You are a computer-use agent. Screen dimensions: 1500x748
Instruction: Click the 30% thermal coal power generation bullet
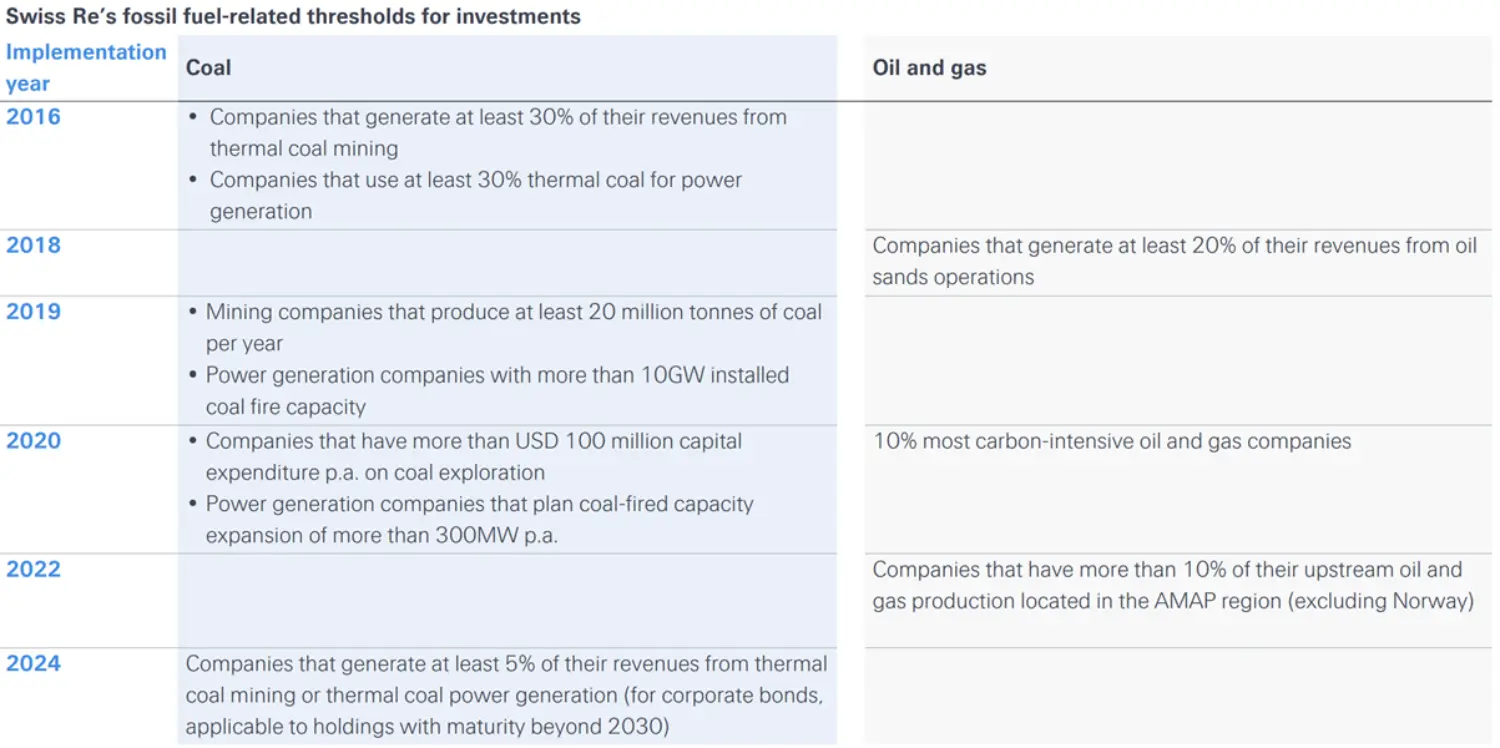475,195
